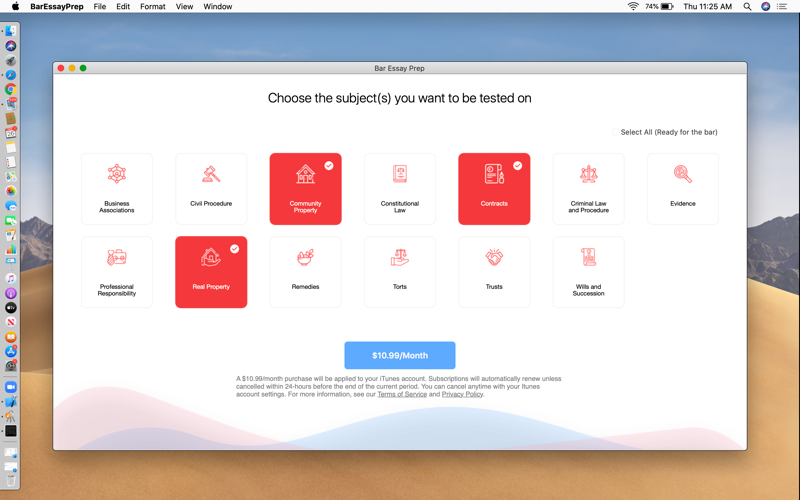Open Notification Center list icon
800x500 pixels.
point(782,7)
